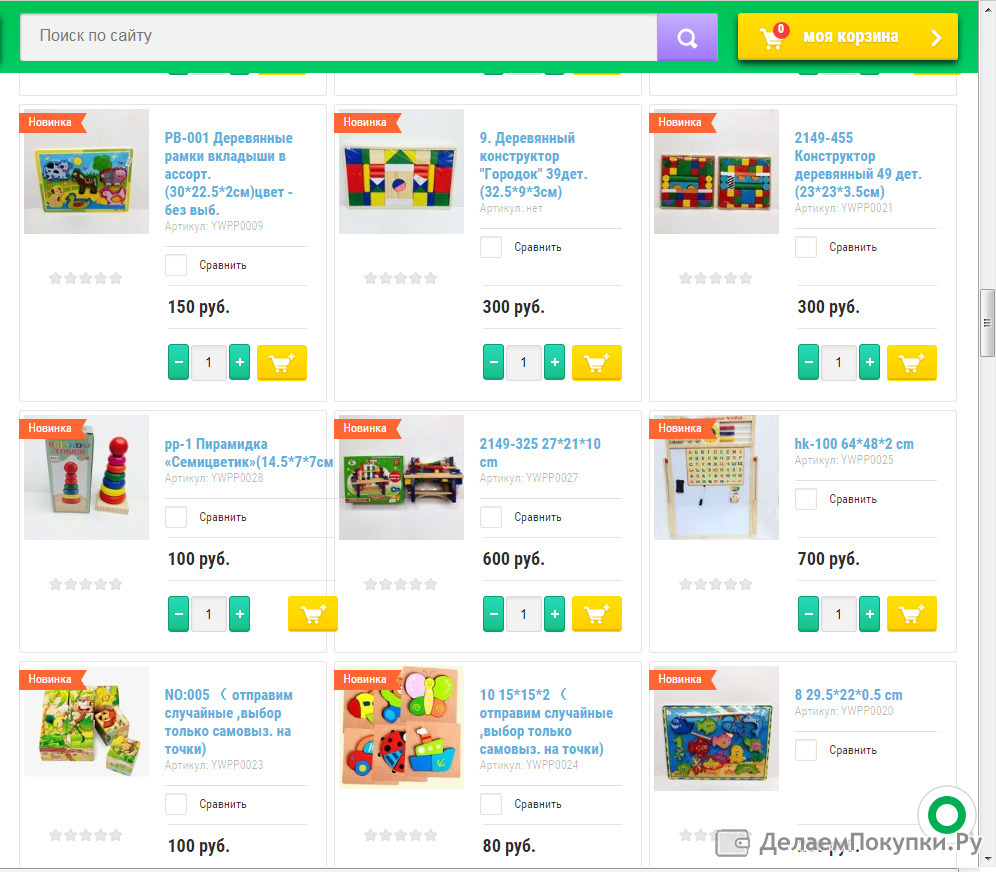The width and height of the screenshot is (996, 872).
Task: Add the 2149-455 wooden constructor to cart
Action: 912,363
